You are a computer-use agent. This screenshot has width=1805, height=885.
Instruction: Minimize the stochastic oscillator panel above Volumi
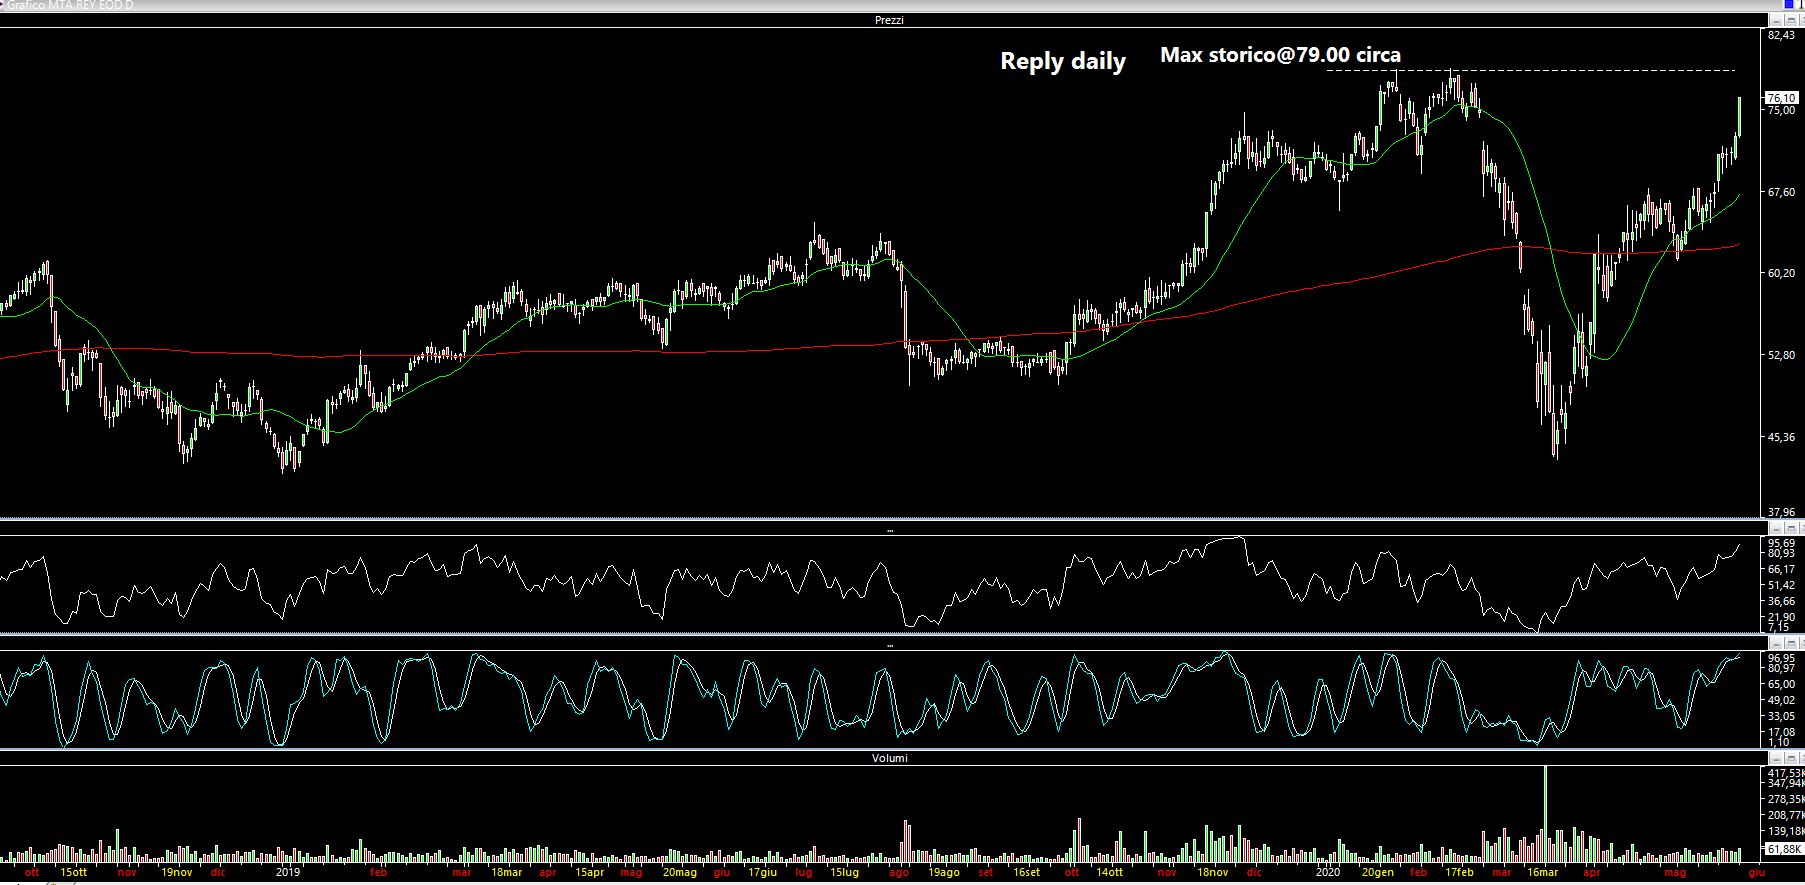[1776, 645]
